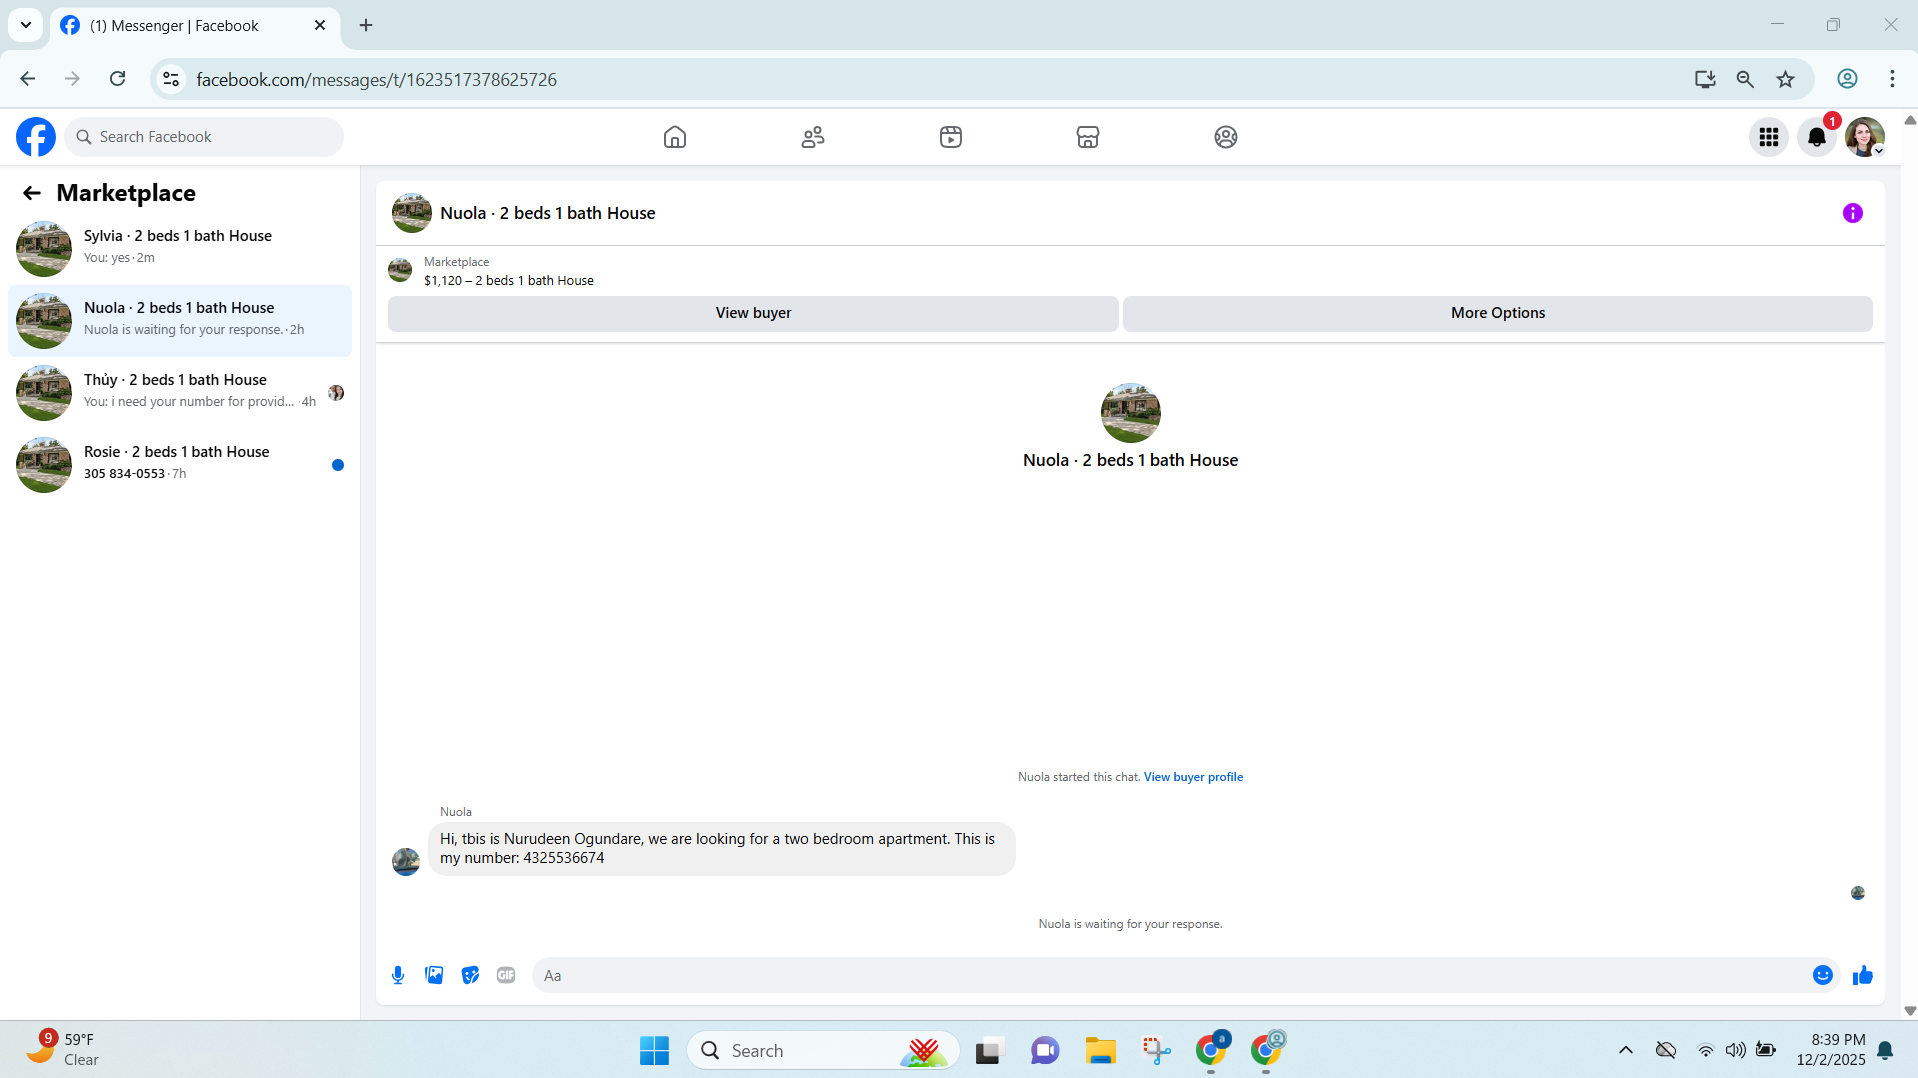Screen dimensions: 1918x1078
Task: Open a new browser tab
Action: [x=366, y=25]
